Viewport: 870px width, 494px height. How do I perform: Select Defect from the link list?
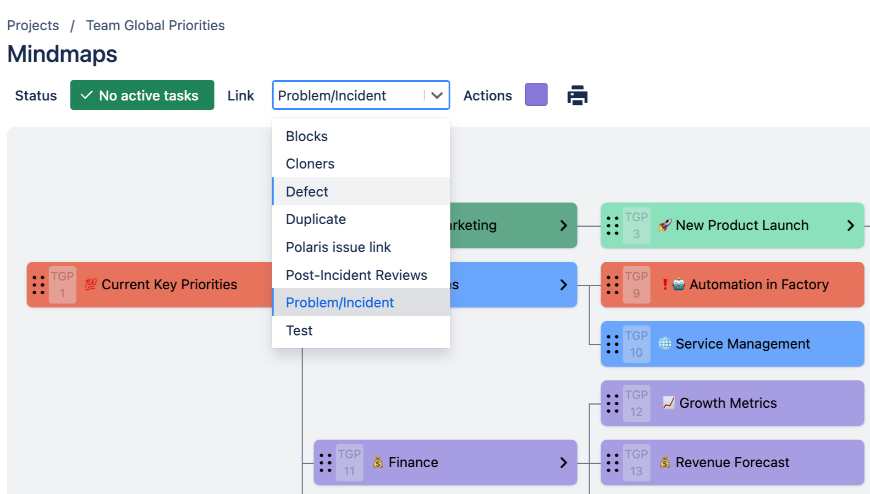click(307, 192)
